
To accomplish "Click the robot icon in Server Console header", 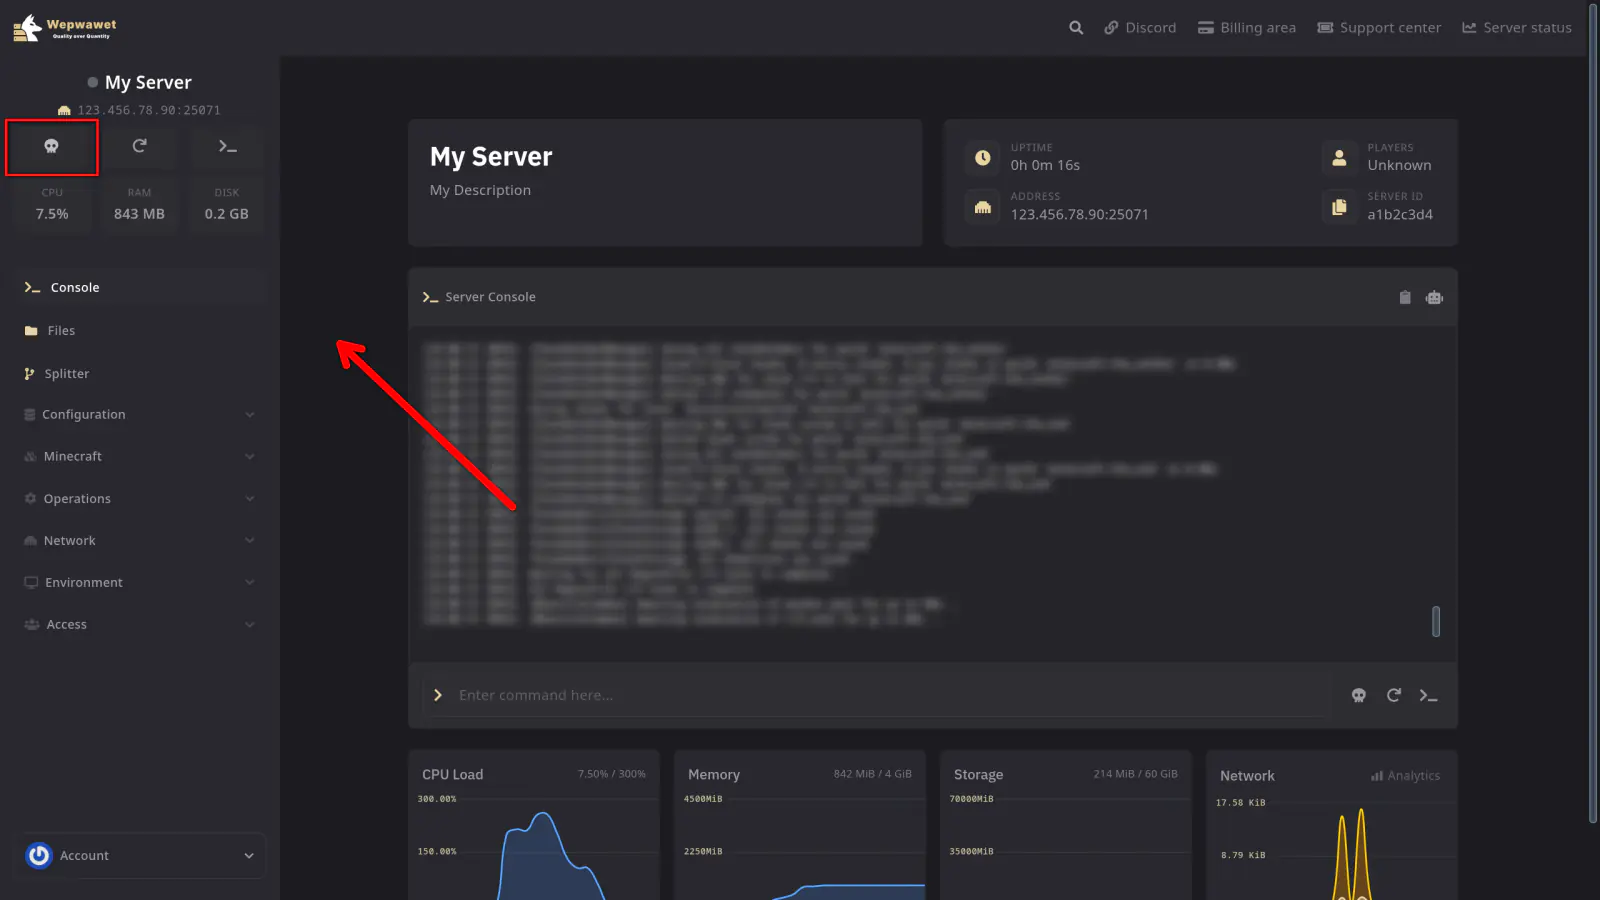I will 1435,297.
